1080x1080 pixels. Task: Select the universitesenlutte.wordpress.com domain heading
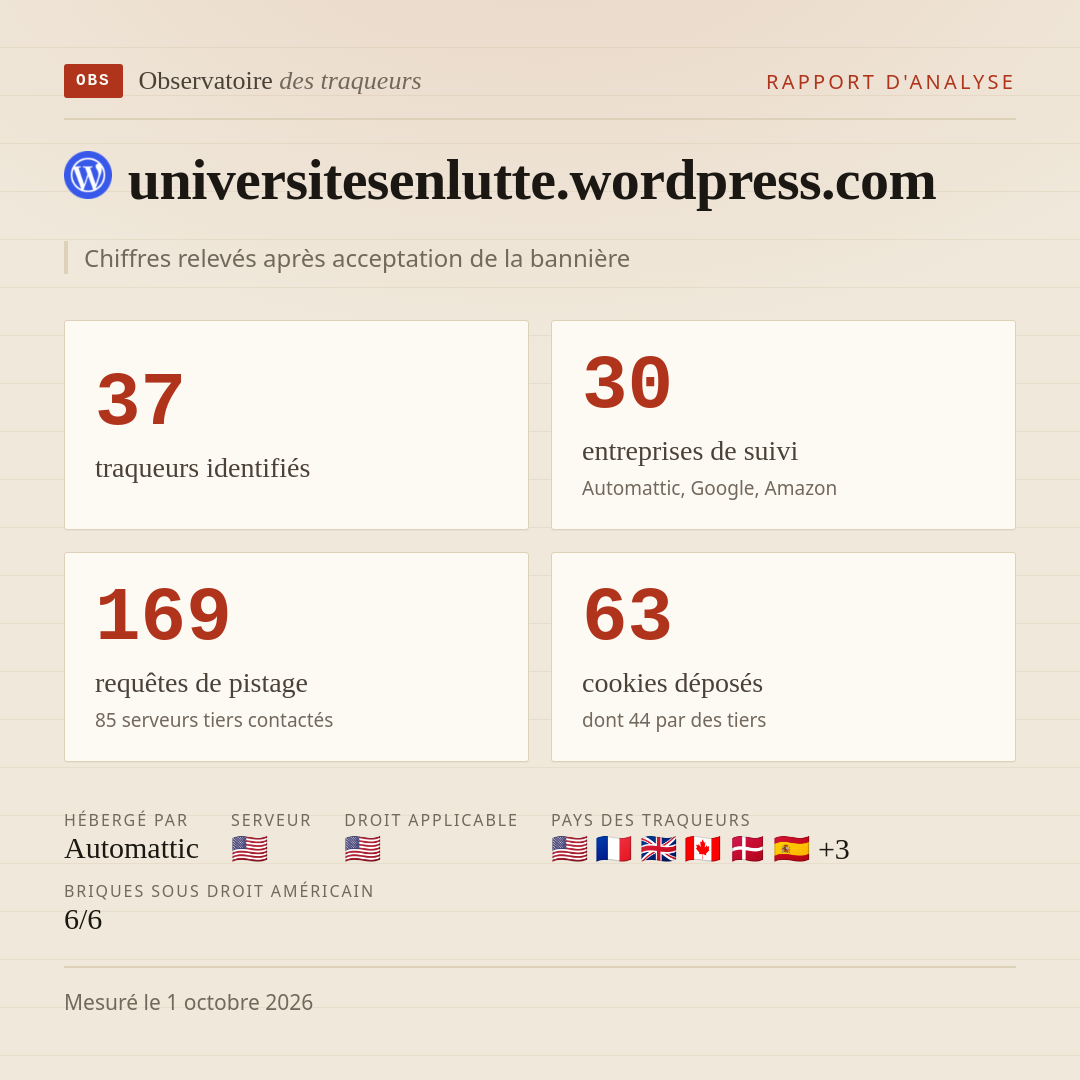pos(532,181)
